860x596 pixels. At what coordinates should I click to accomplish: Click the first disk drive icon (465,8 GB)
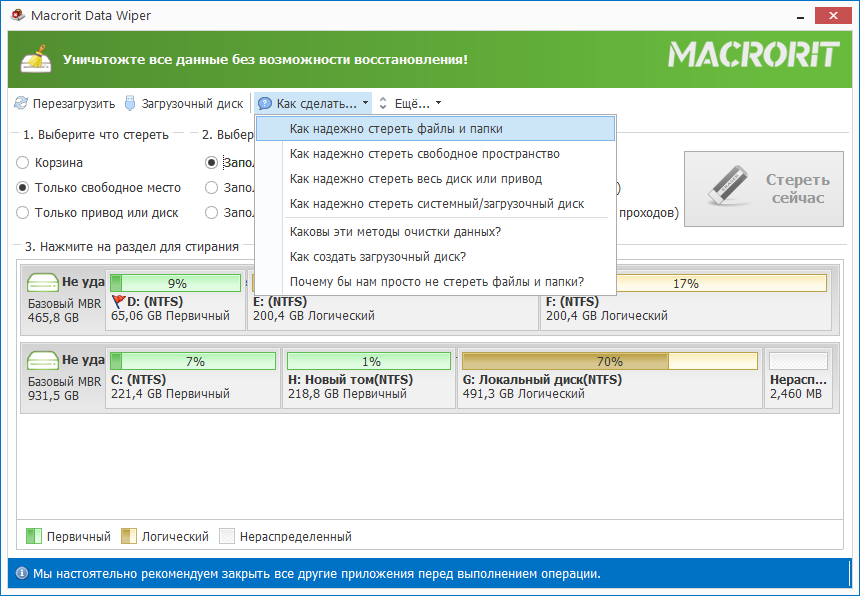43,283
